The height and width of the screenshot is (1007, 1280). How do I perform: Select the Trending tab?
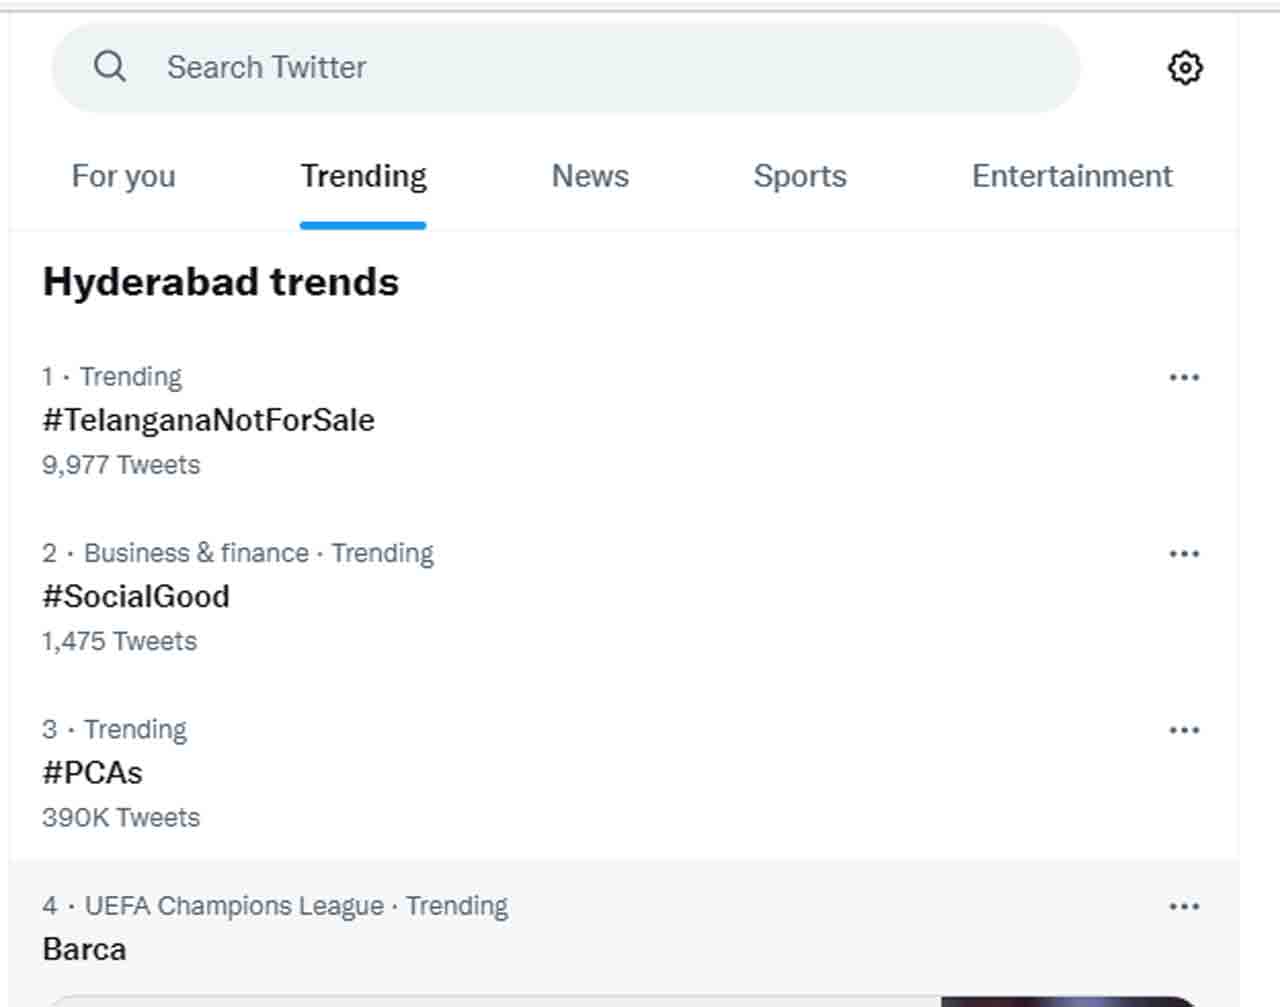[364, 176]
